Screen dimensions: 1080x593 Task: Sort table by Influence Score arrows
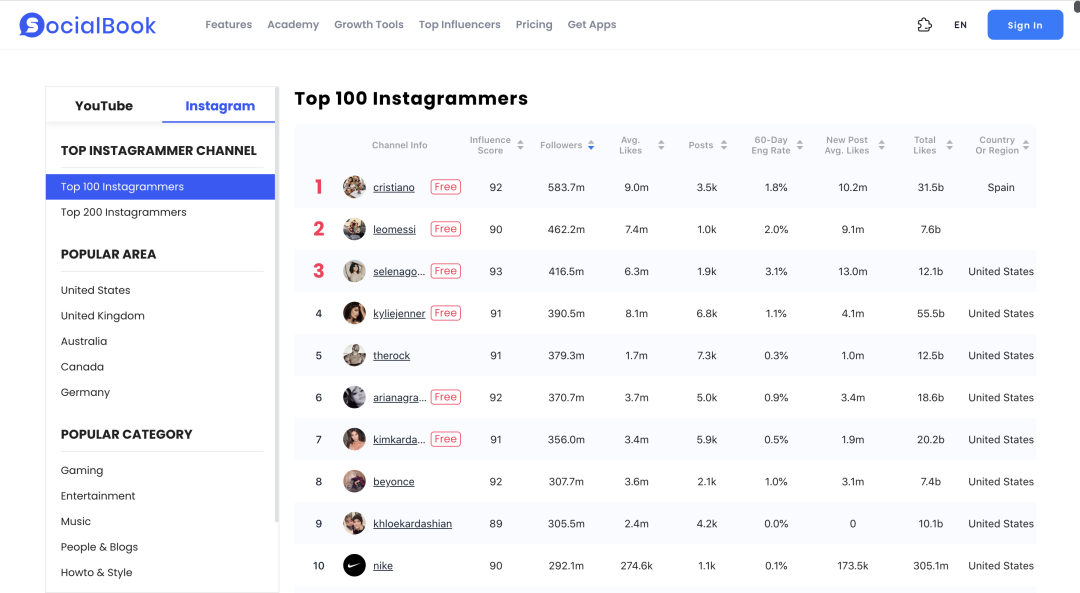[x=520, y=145]
